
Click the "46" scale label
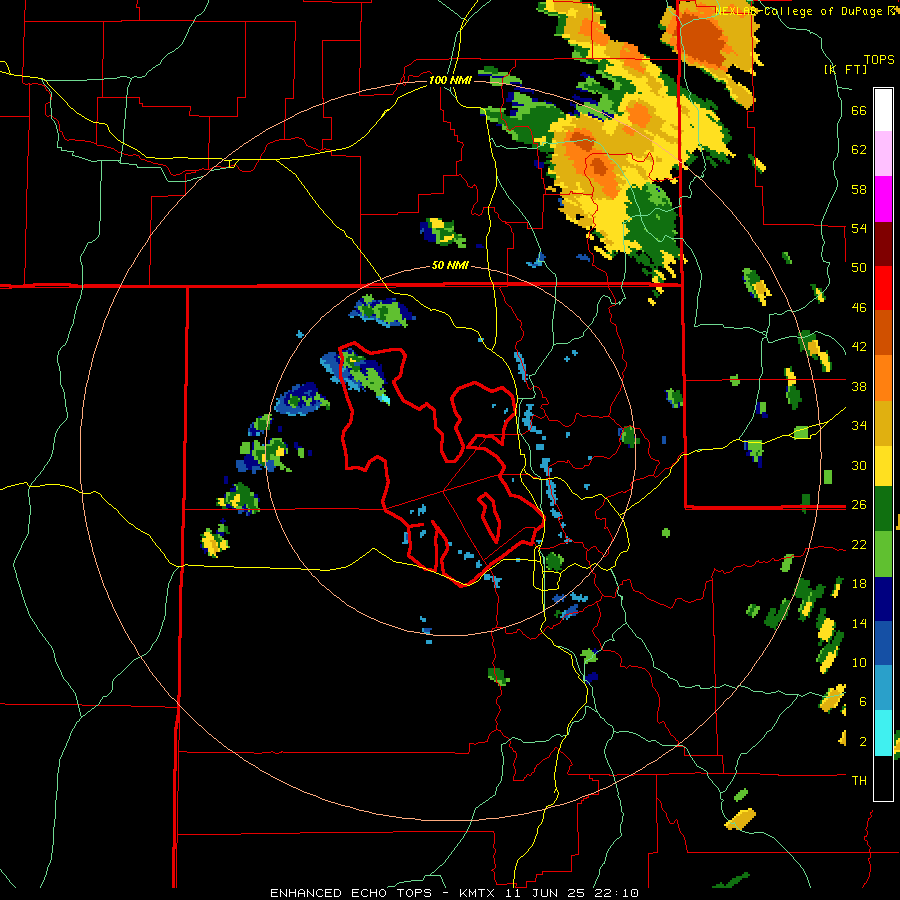(859, 308)
